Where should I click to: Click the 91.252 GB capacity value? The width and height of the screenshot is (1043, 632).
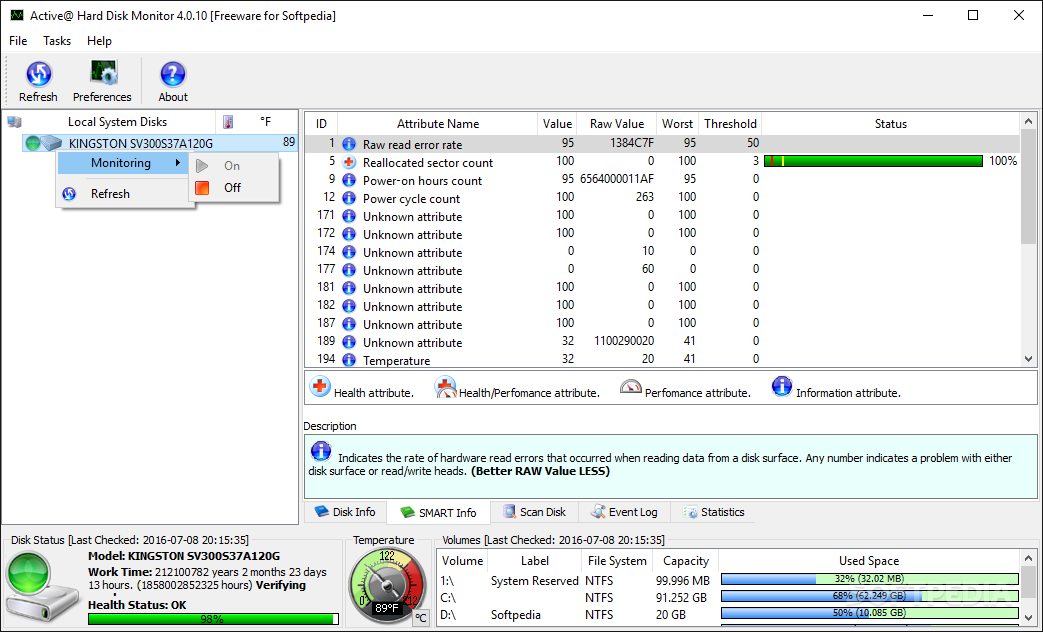[x=681, y=597]
